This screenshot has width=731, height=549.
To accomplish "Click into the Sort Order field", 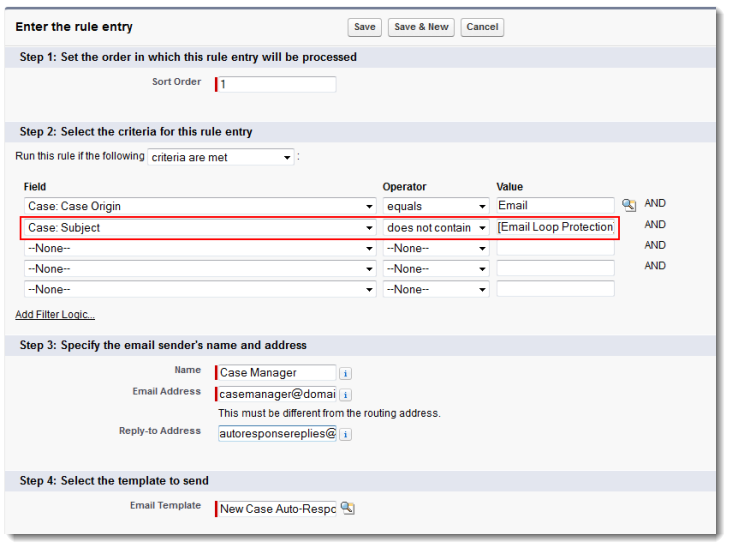I will tap(277, 84).
